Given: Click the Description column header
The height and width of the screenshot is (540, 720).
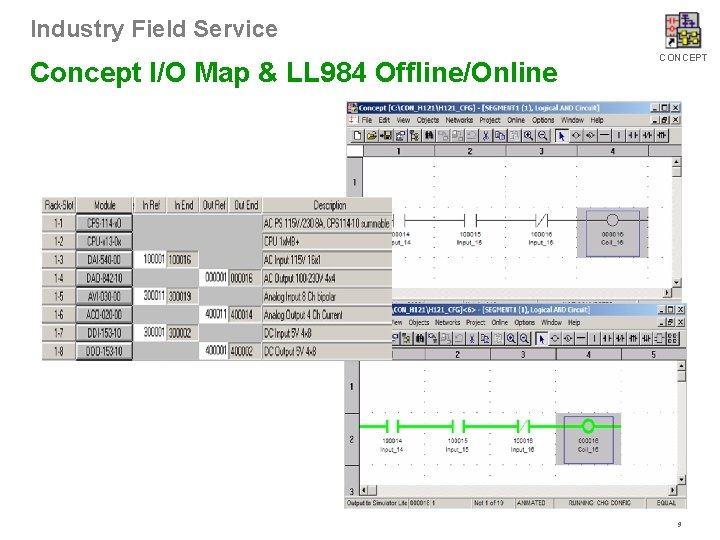Looking at the screenshot, I should click(x=327, y=205).
